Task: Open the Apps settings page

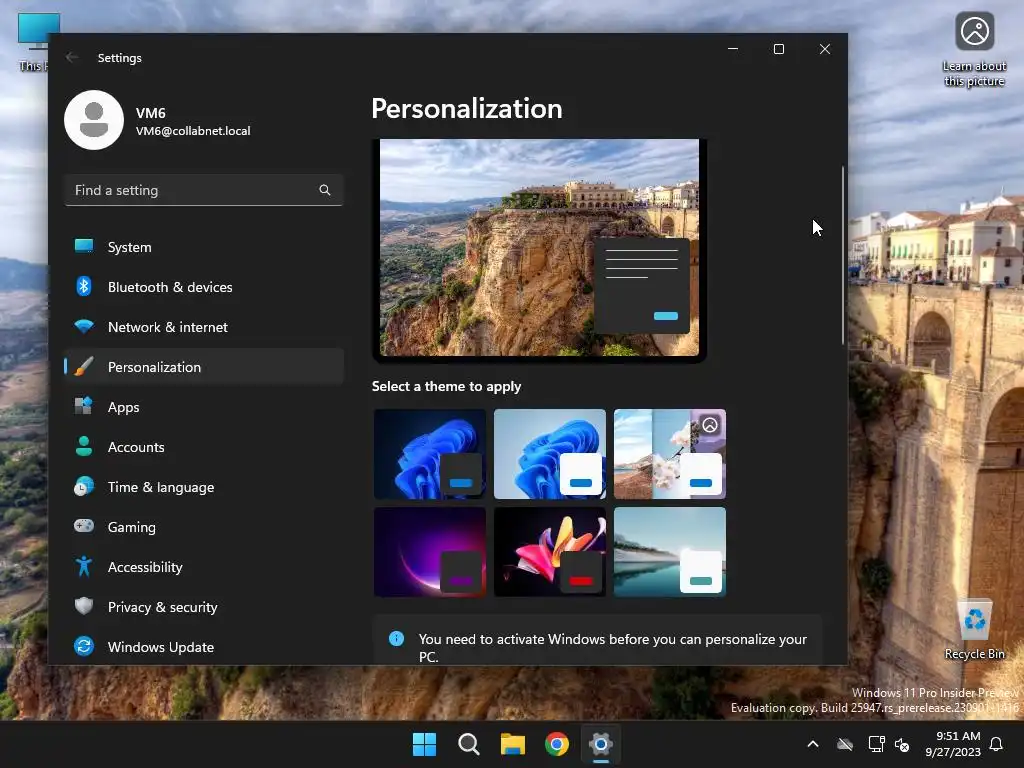Action: pos(204,406)
